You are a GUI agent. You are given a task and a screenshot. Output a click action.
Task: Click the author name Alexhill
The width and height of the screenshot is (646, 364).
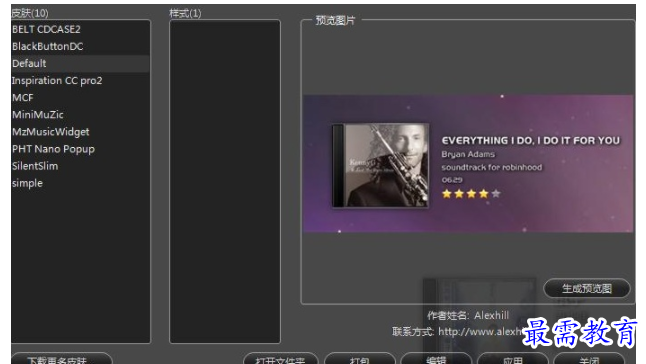pyautogui.click(x=492, y=315)
